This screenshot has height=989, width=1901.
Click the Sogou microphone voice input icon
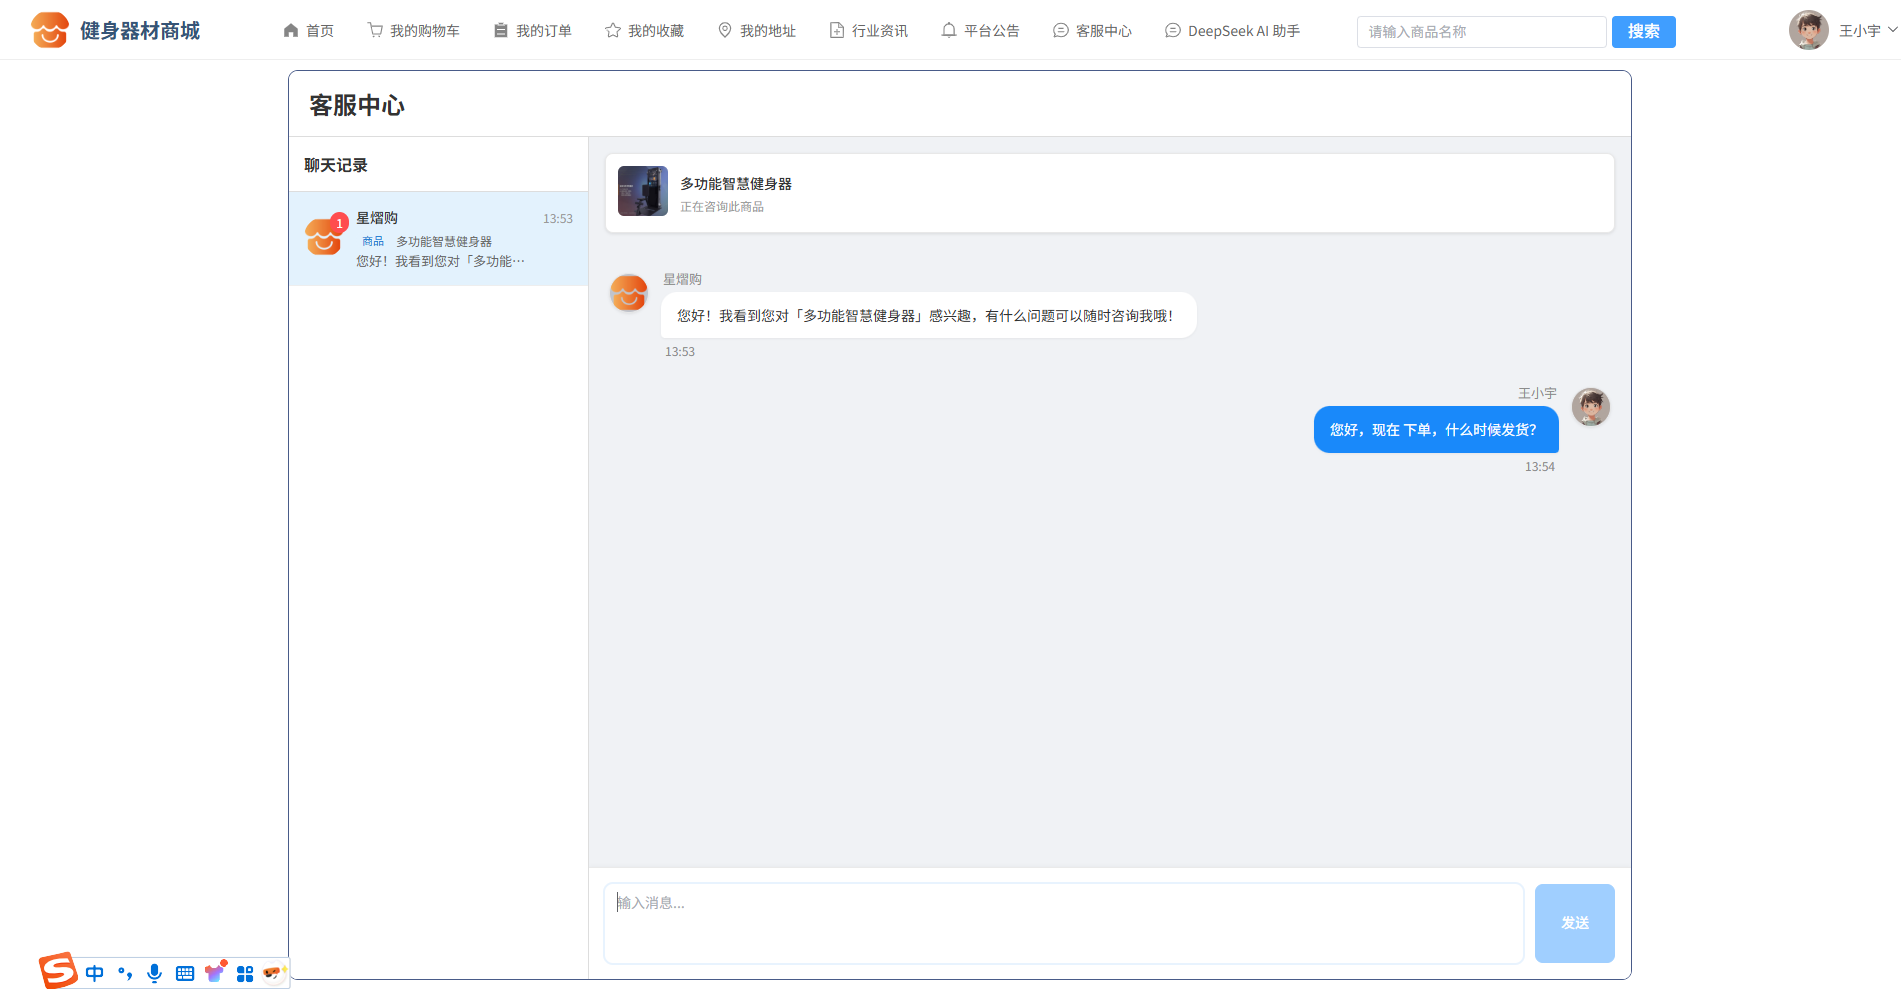(154, 973)
